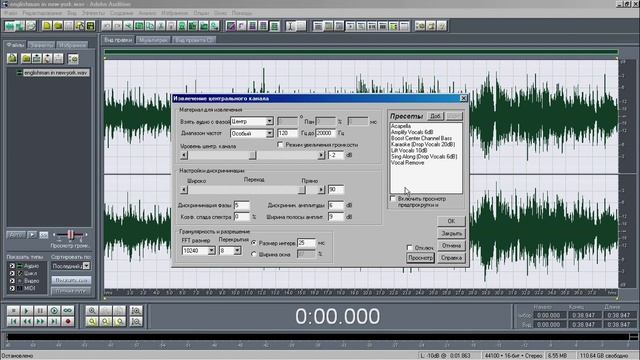Click Play to End circle button

coord(54,311)
